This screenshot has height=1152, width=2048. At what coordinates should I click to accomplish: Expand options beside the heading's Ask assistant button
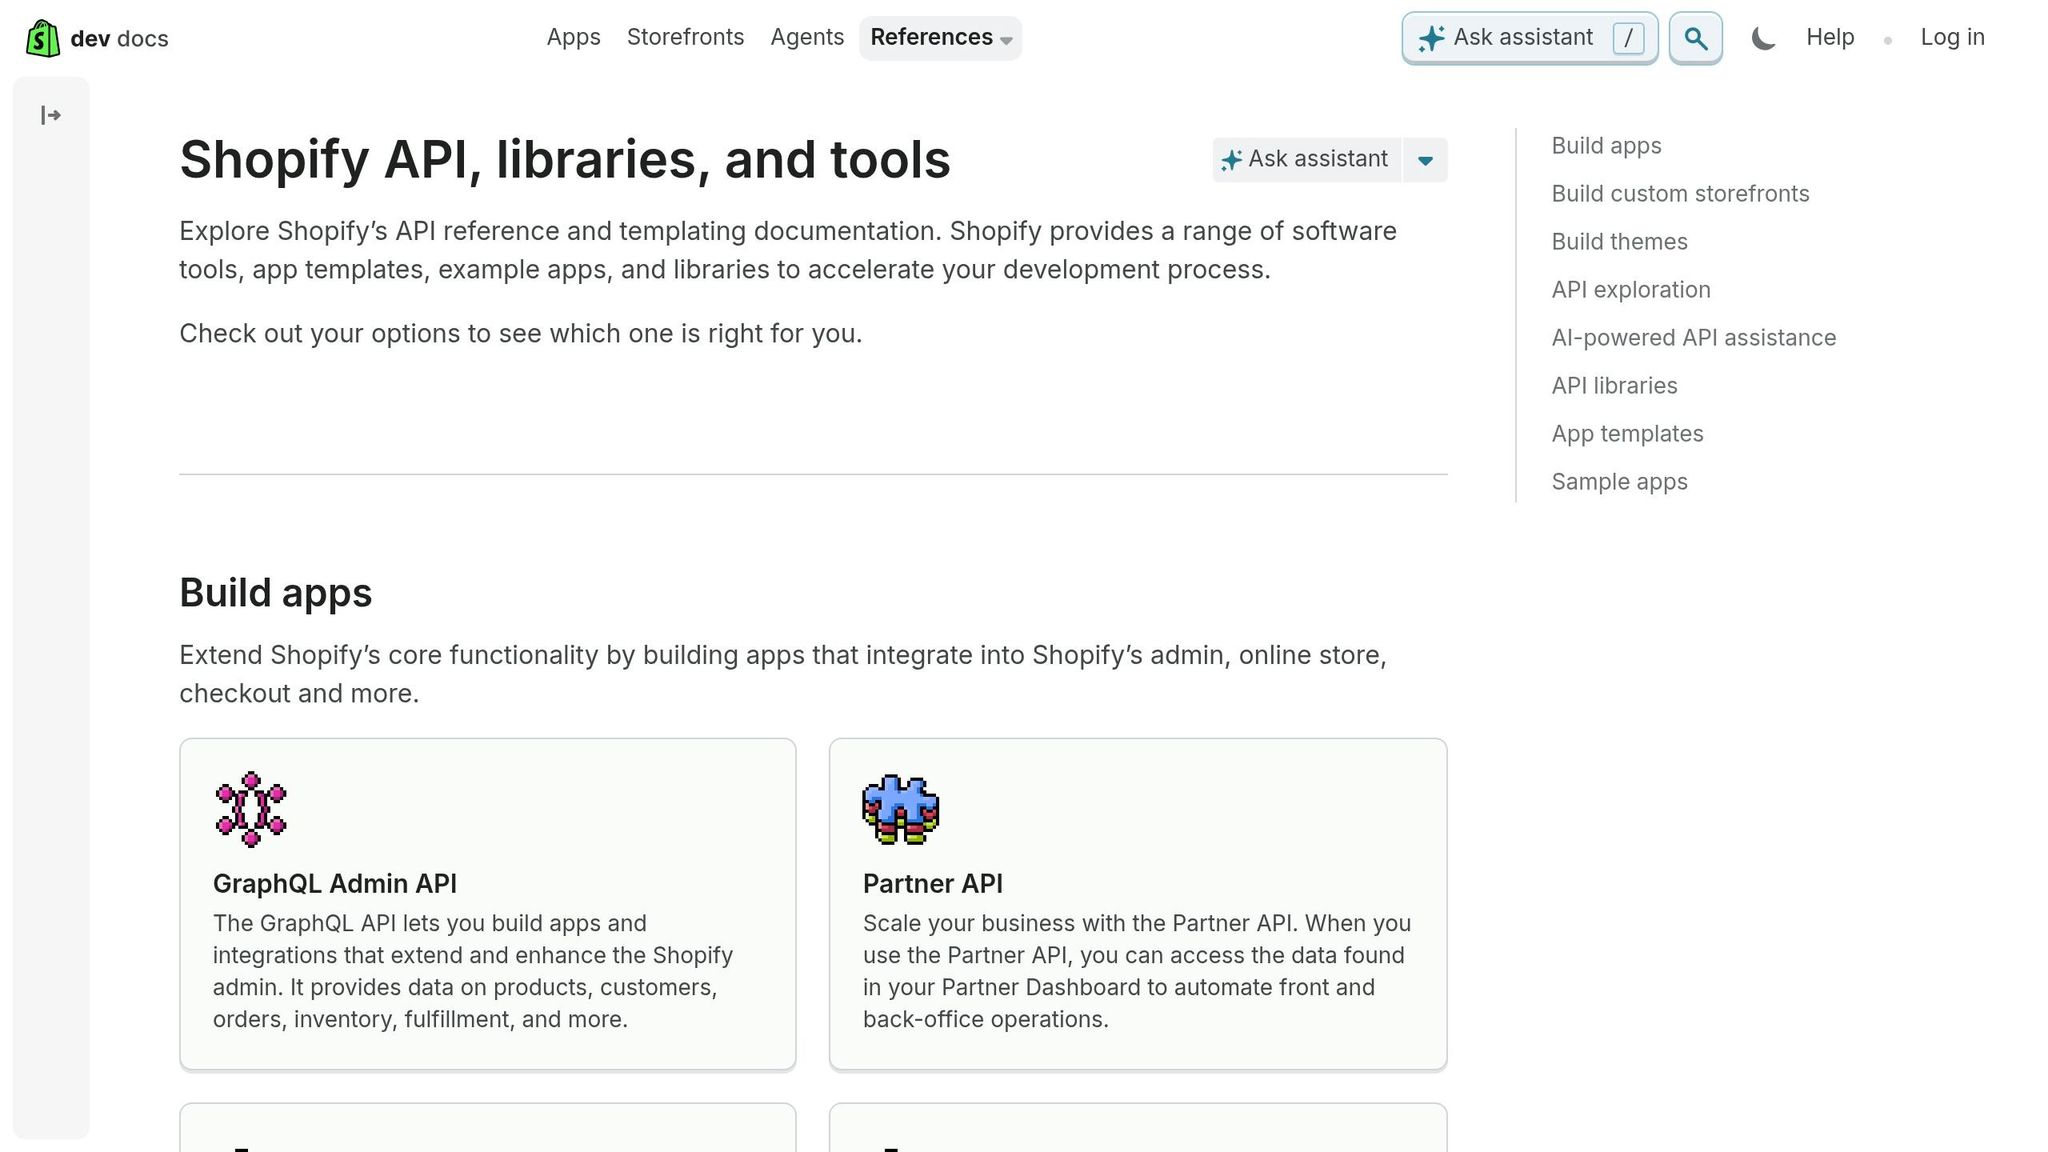tap(1425, 160)
